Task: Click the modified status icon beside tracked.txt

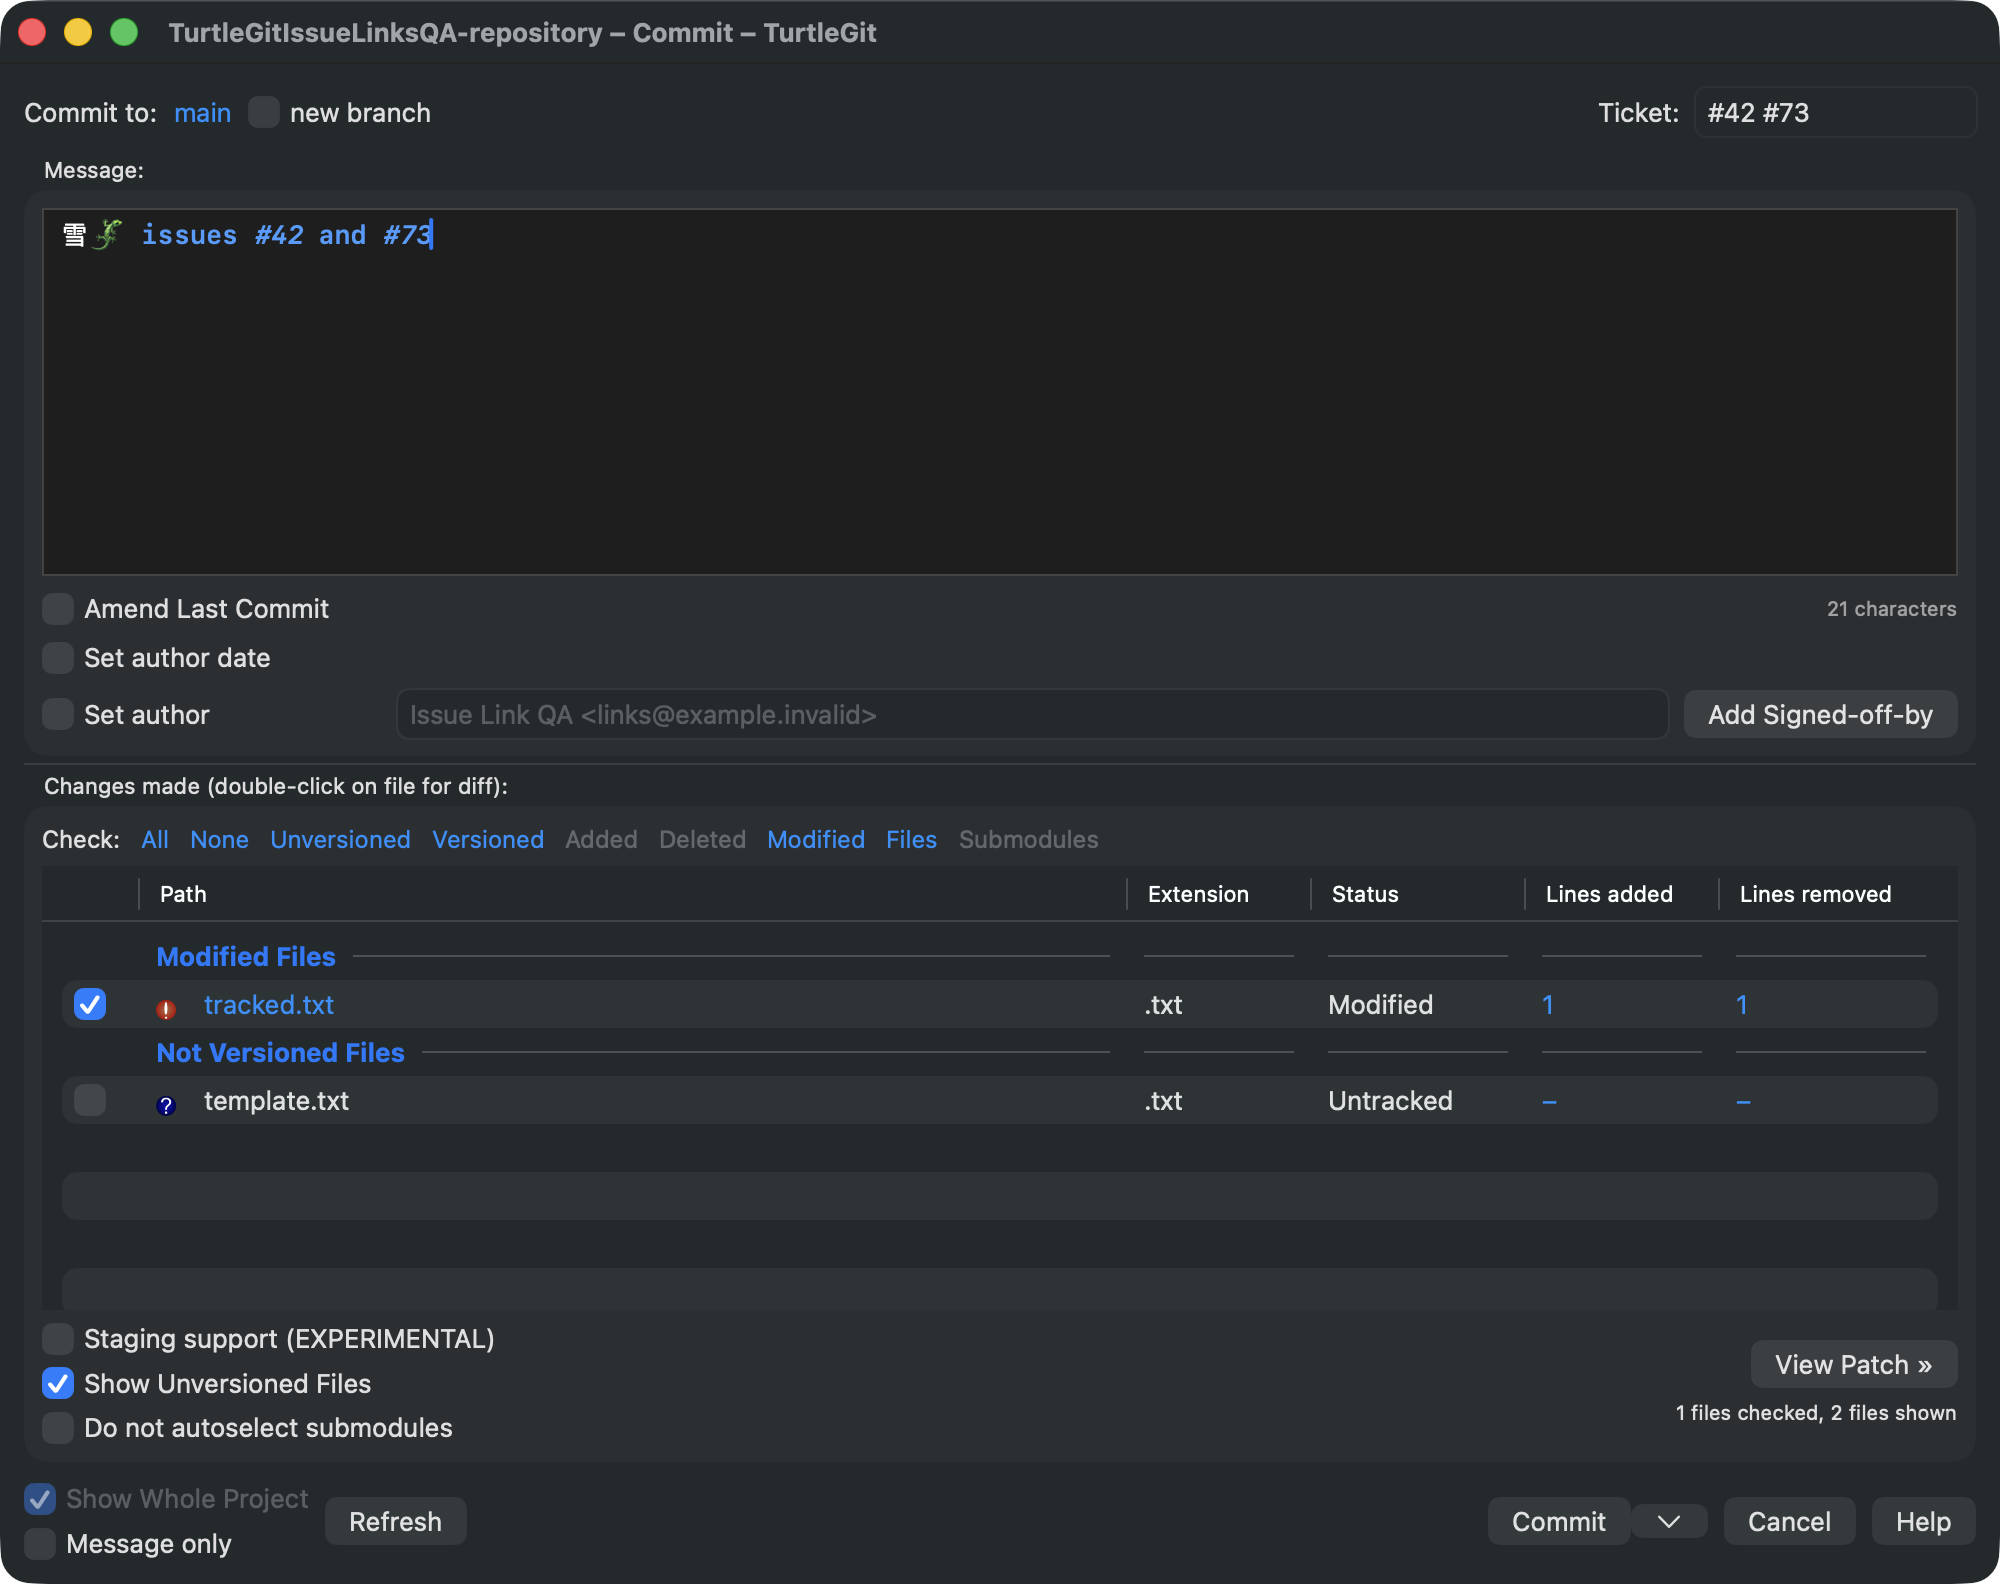Action: [x=166, y=1009]
